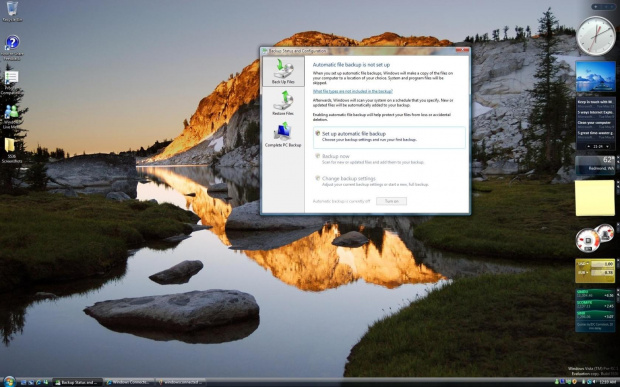Expand the EUR currency dropdown in gadget
Image resolution: width=620 pixels, height=387 pixels.
click(582, 272)
